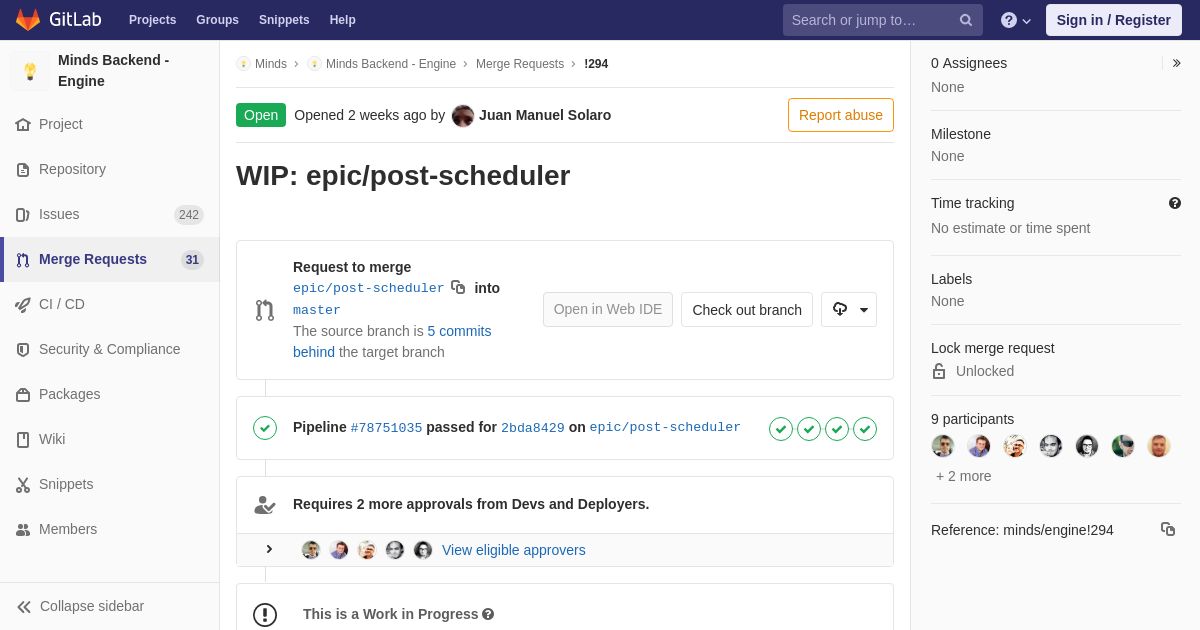The image size is (1200, 630).
Task: Click the unlocked padlock icon
Action: tap(939, 371)
